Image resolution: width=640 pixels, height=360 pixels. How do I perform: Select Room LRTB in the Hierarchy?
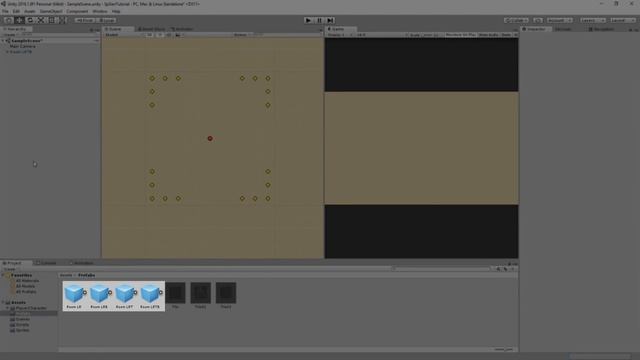pyautogui.click(x=21, y=52)
